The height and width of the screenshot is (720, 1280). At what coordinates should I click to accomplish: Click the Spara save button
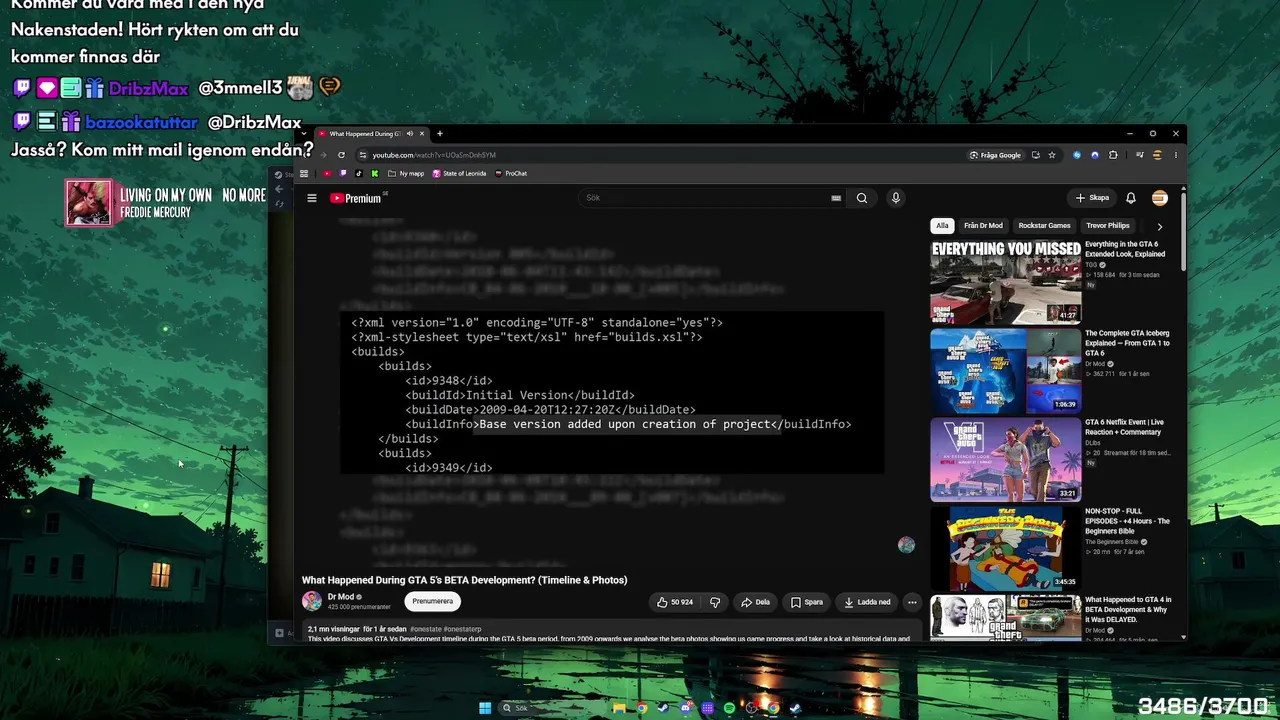click(x=807, y=602)
